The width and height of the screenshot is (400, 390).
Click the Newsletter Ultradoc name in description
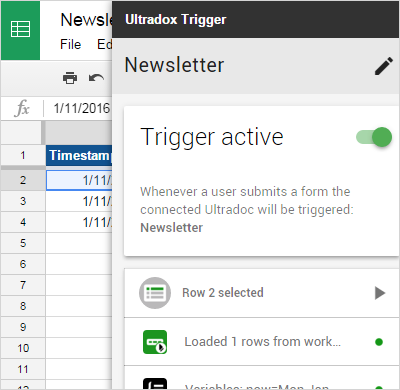tap(171, 228)
